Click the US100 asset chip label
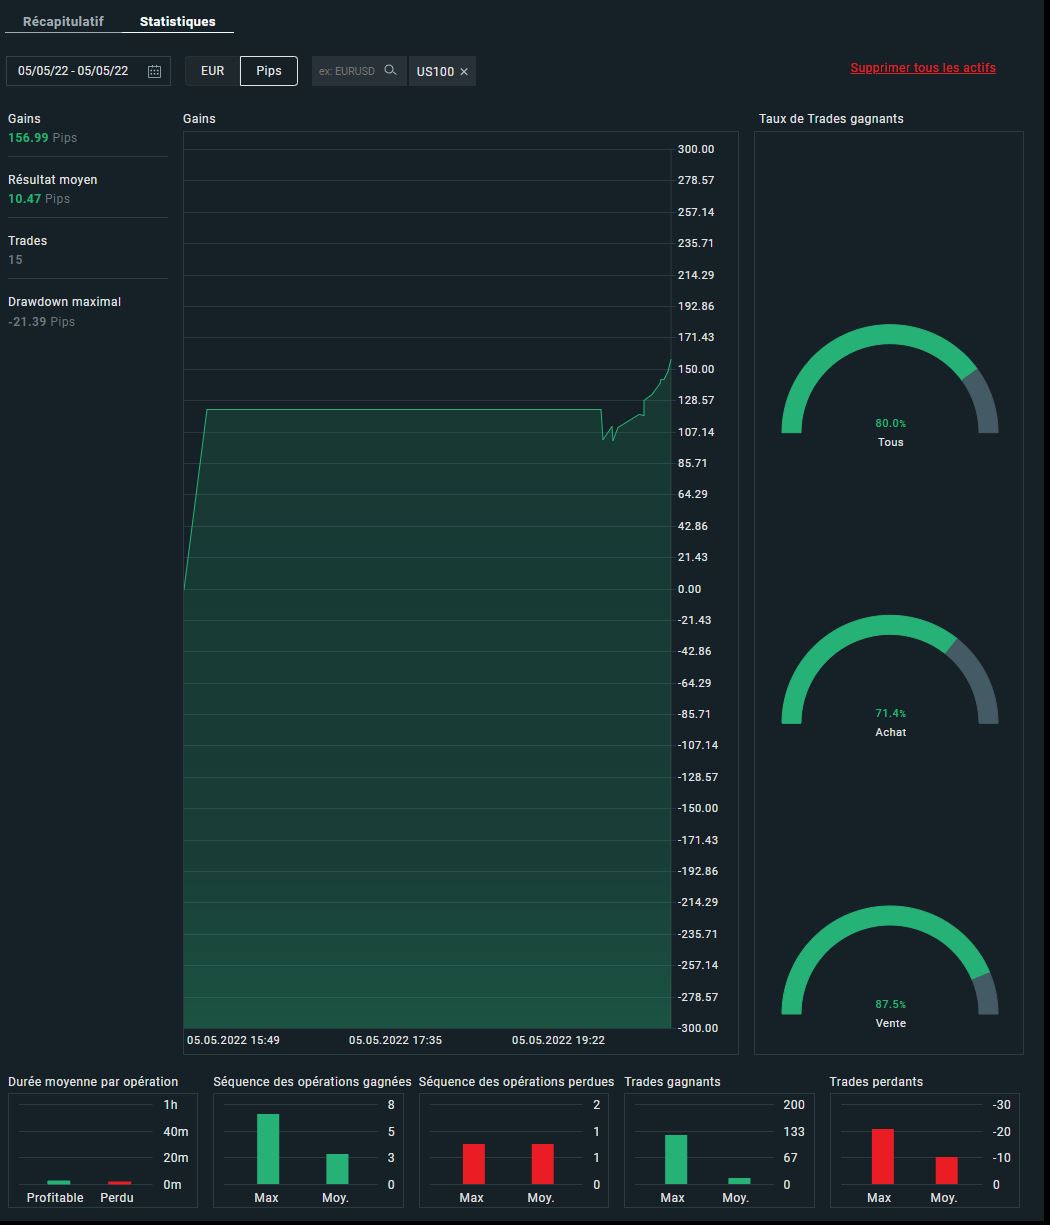Viewport: 1050px width, 1225px height. [x=435, y=72]
